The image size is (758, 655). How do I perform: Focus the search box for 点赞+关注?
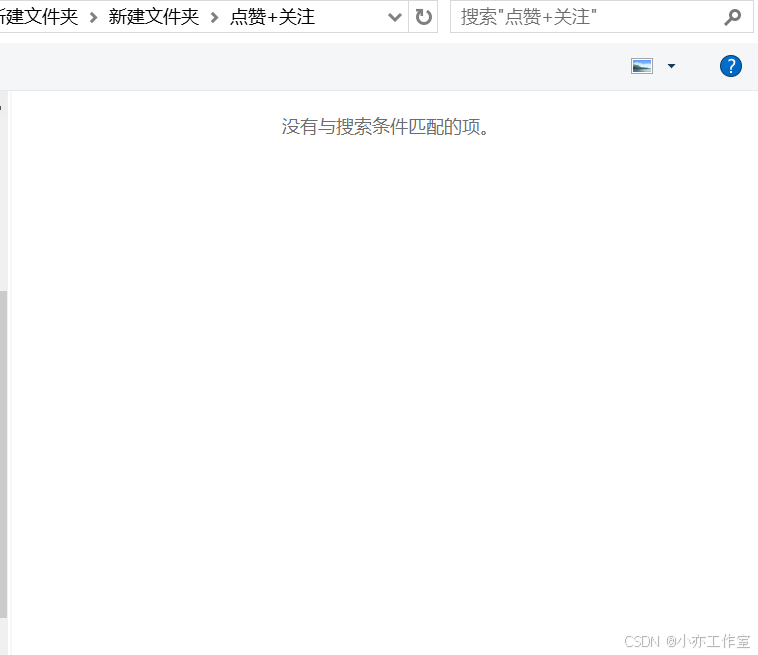pyautogui.click(x=602, y=17)
